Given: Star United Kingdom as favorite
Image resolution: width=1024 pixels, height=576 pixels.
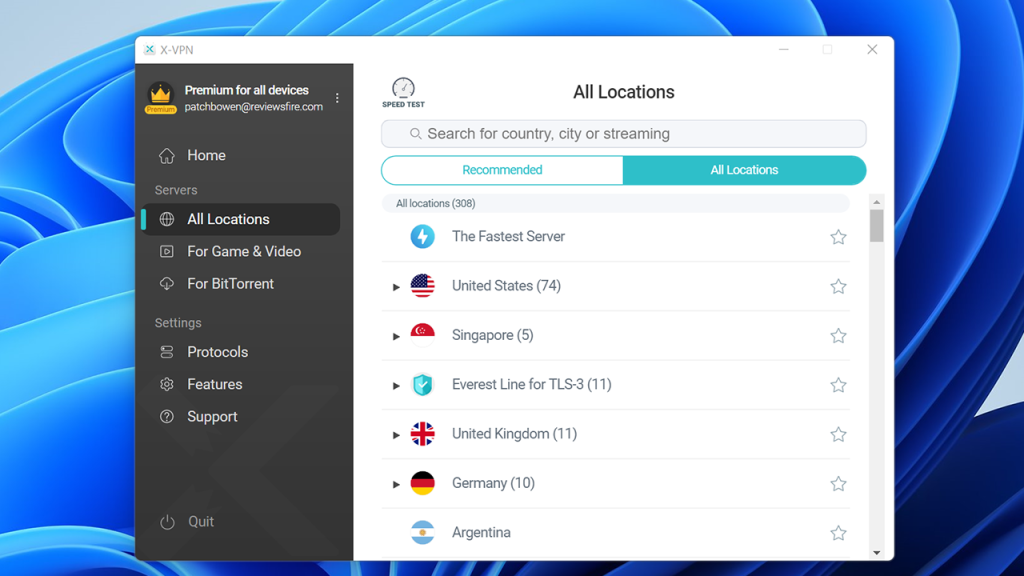Looking at the screenshot, I should (x=839, y=434).
